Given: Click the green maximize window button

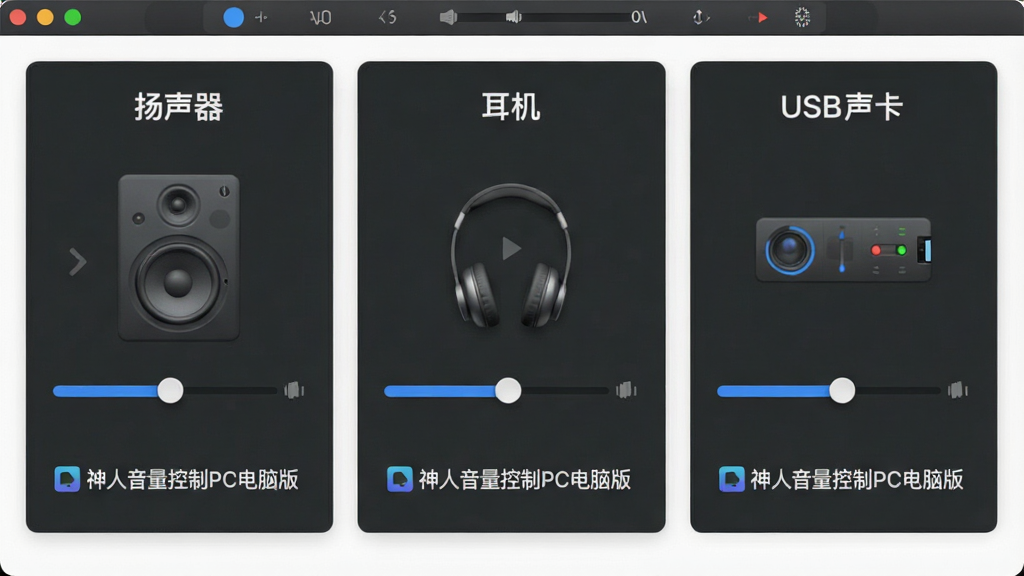Looking at the screenshot, I should (72, 17).
